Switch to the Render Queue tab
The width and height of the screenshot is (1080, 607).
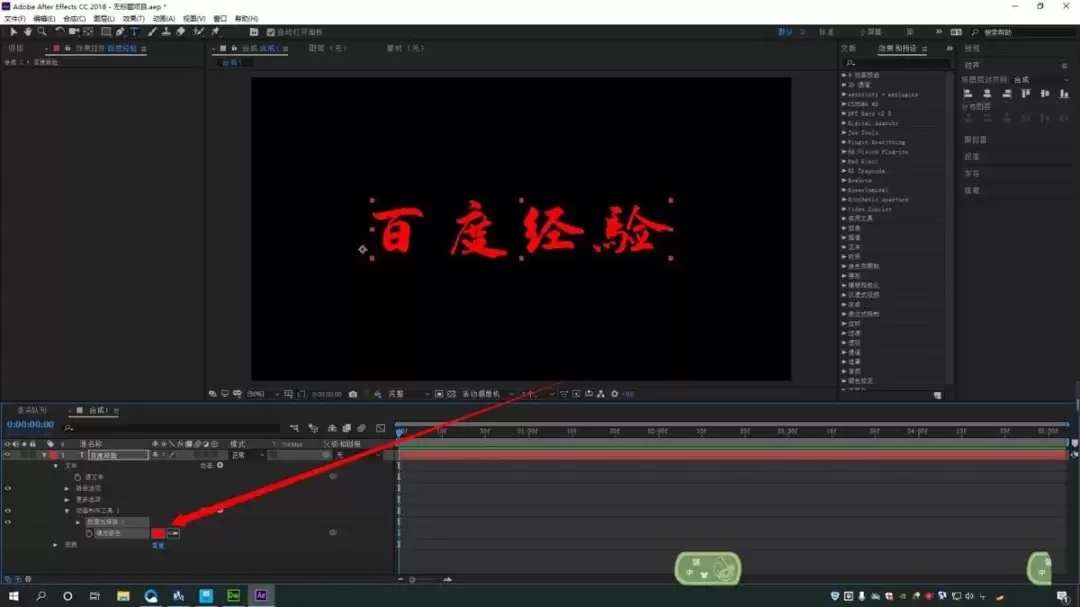click(32, 410)
